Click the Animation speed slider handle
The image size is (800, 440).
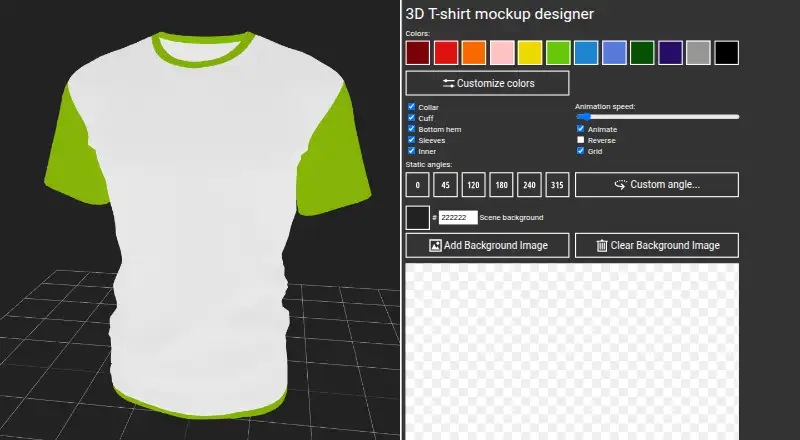[x=586, y=117]
